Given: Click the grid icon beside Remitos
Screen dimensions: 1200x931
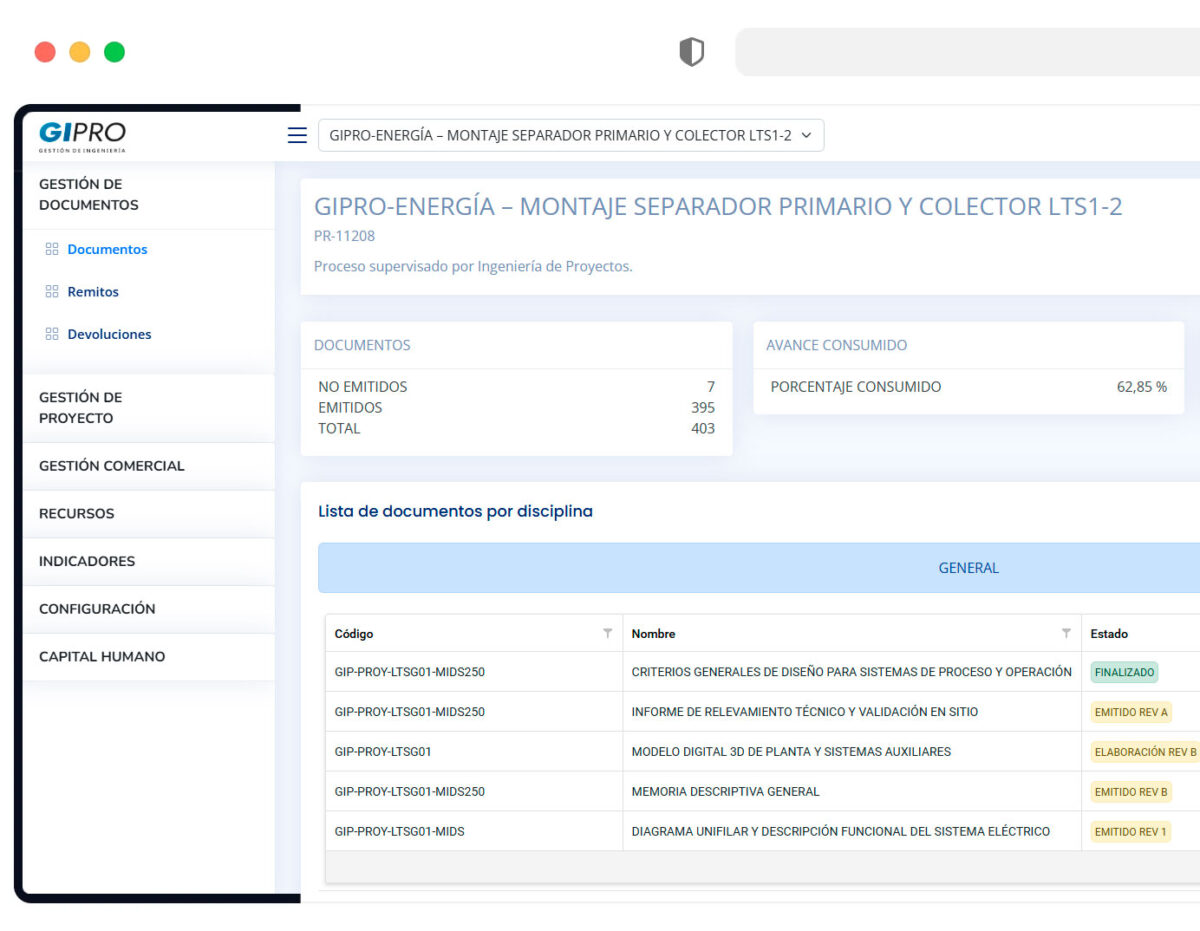Looking at the screenshot, I should pyautogui.click(x=52, y=292).
